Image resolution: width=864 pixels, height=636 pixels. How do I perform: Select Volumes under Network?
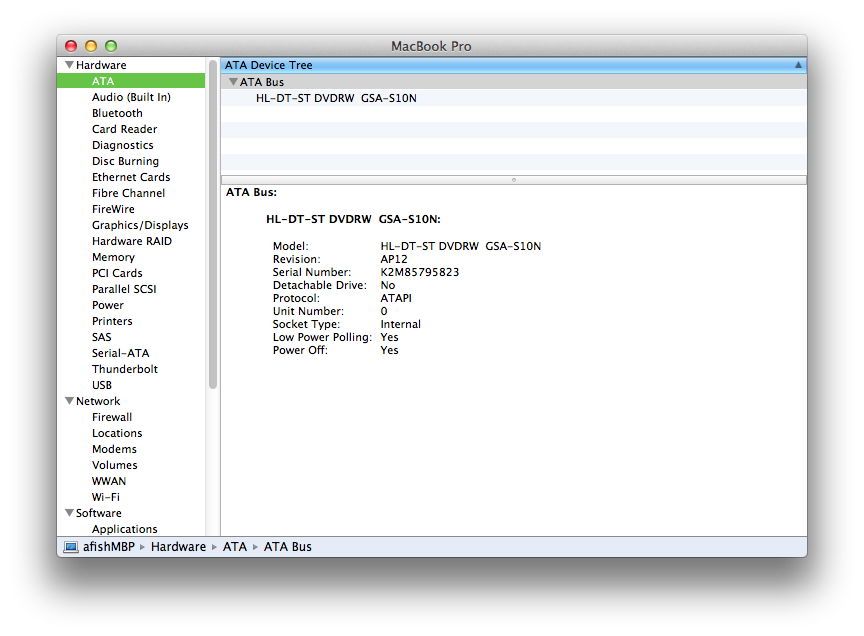115,465
